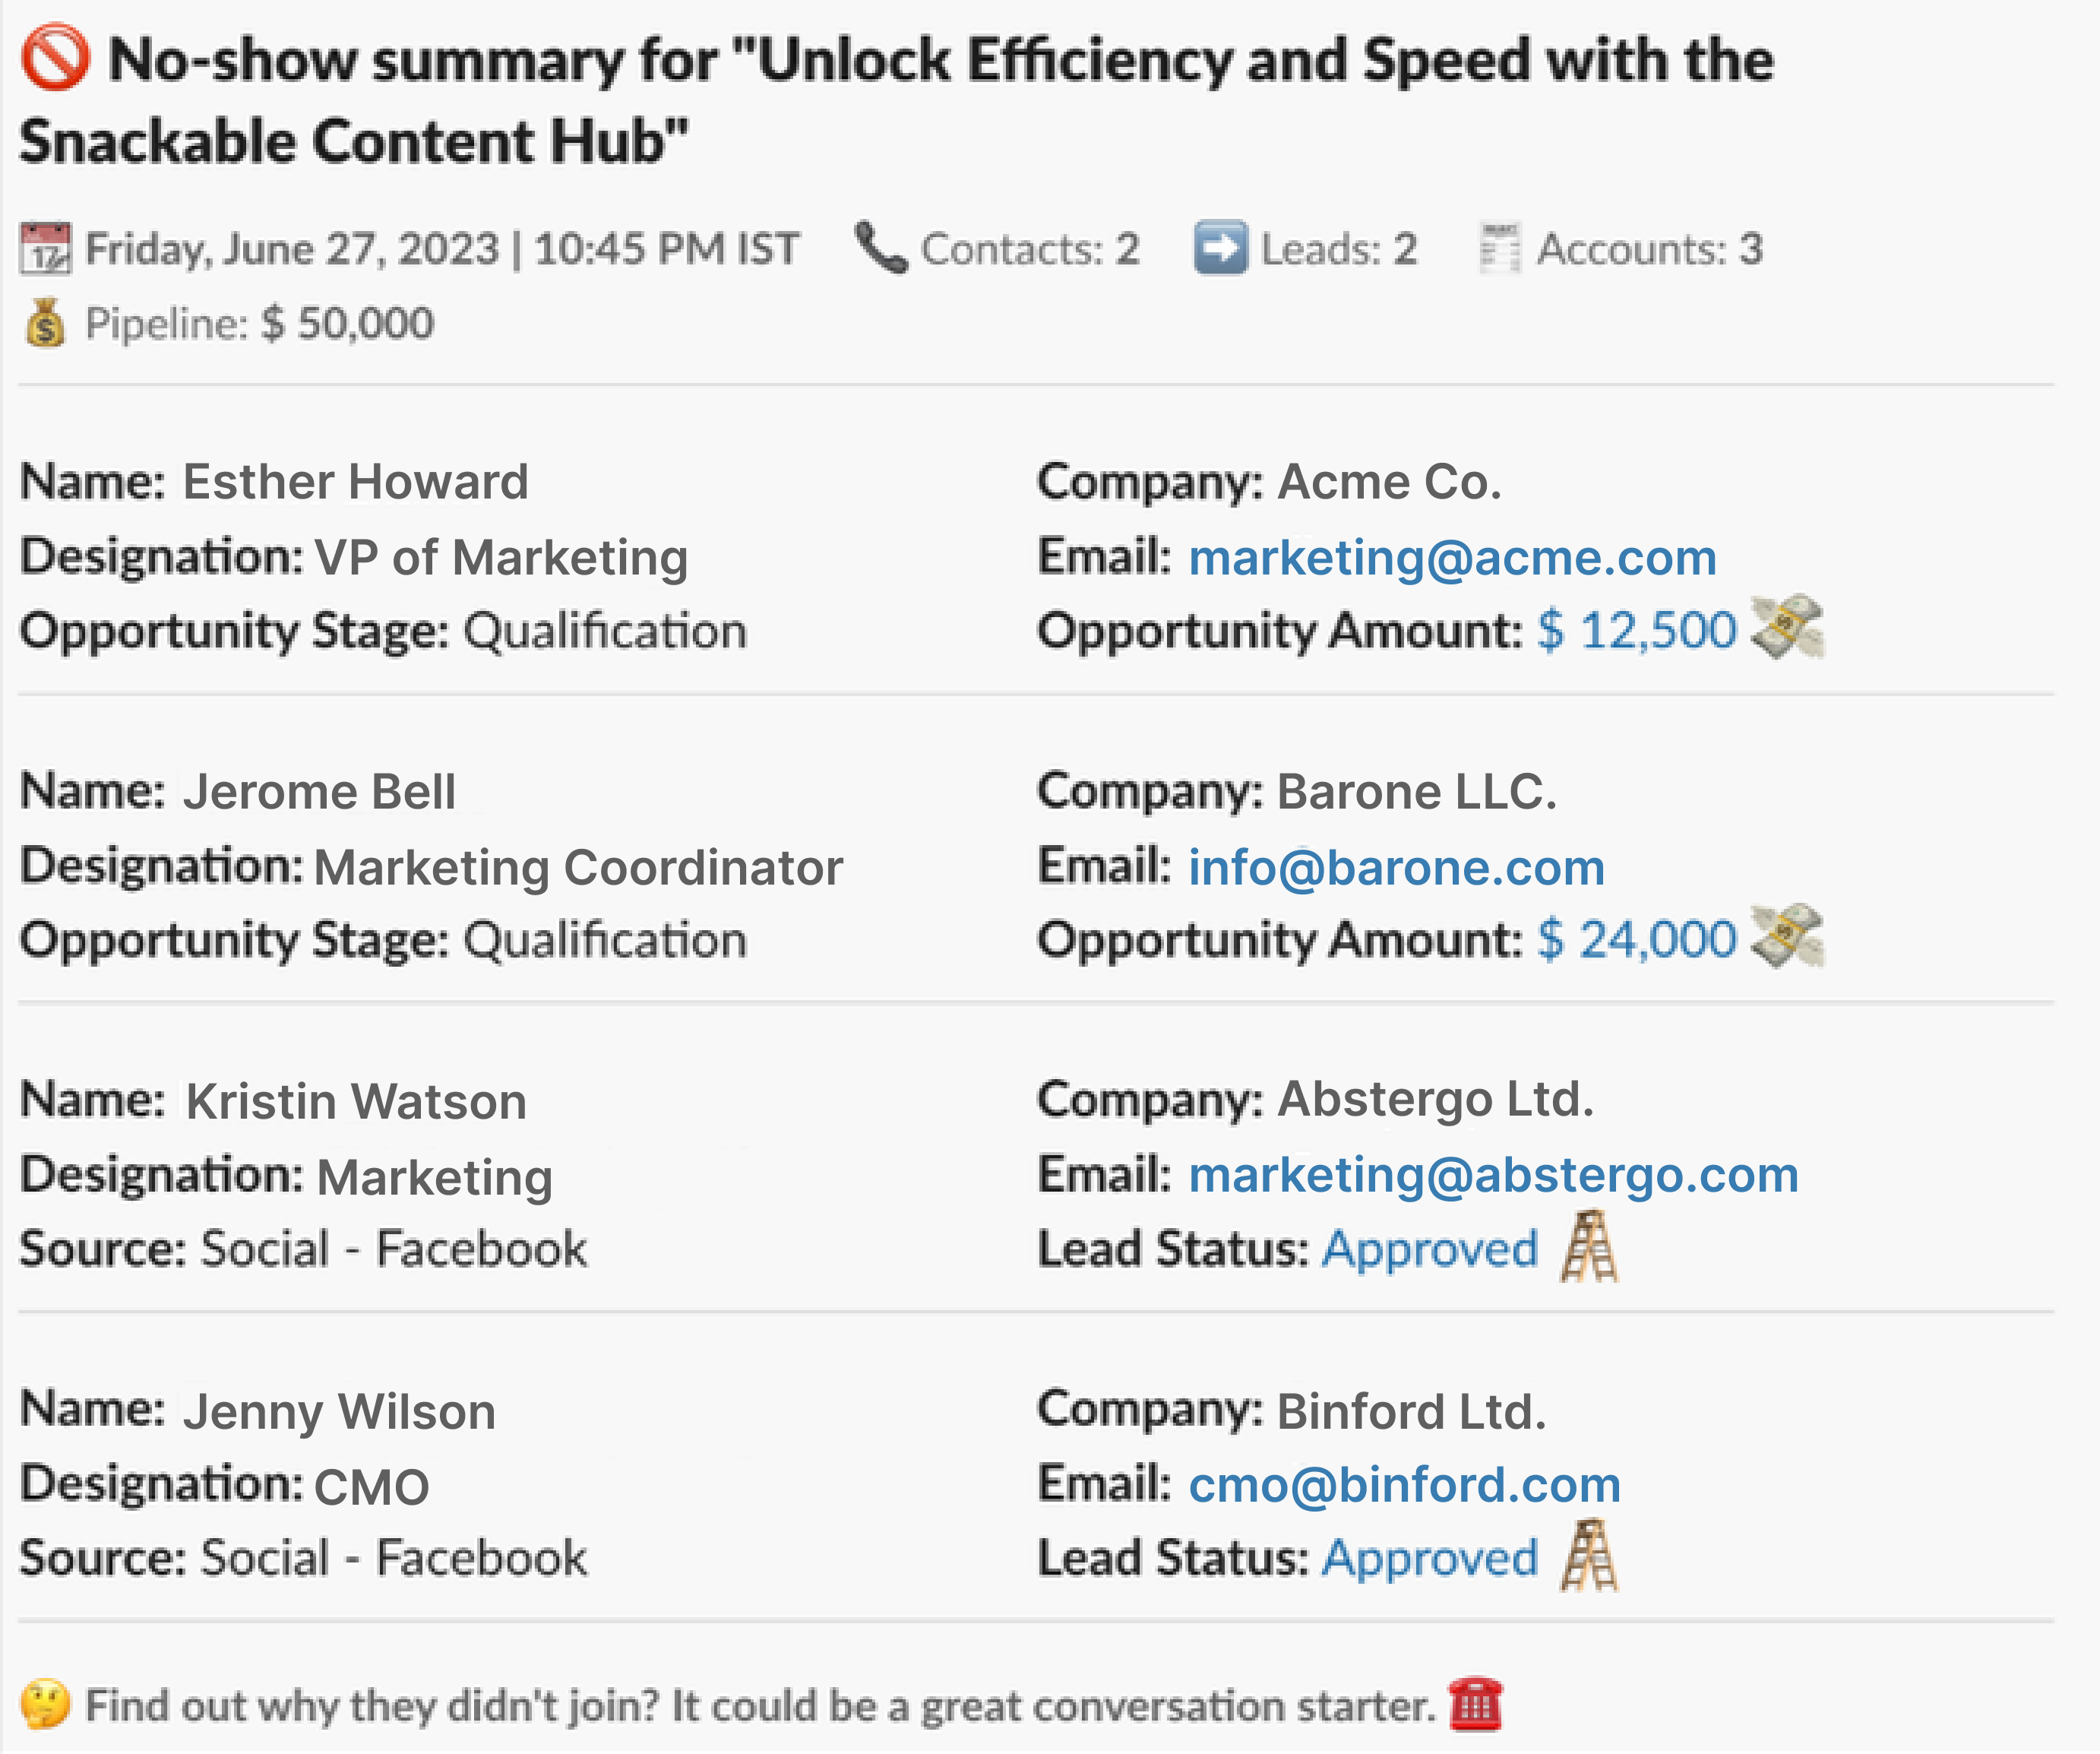The width and height of the screenshot is (2100, 1754).
Task: Click flying money icon beside $ 24,000
Action: point(1787,936)
